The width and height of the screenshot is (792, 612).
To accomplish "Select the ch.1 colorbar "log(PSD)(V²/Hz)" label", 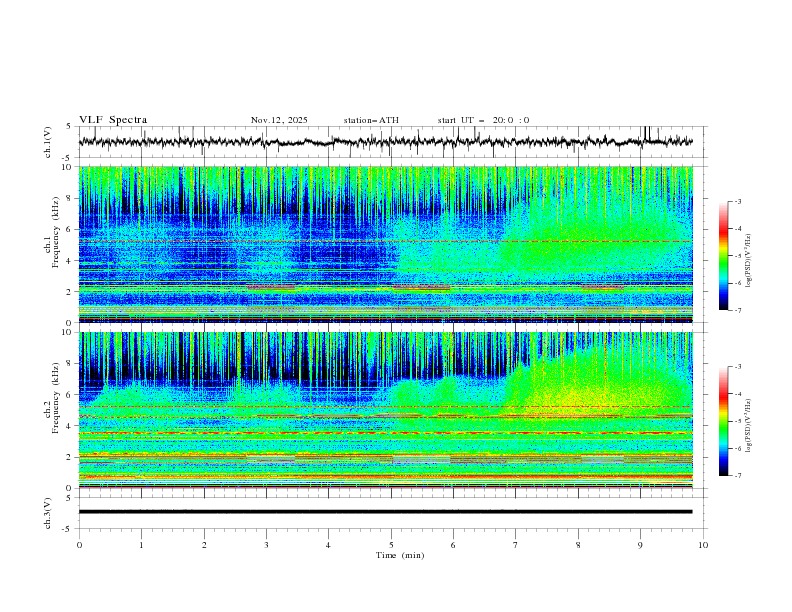I will point(749,260).
